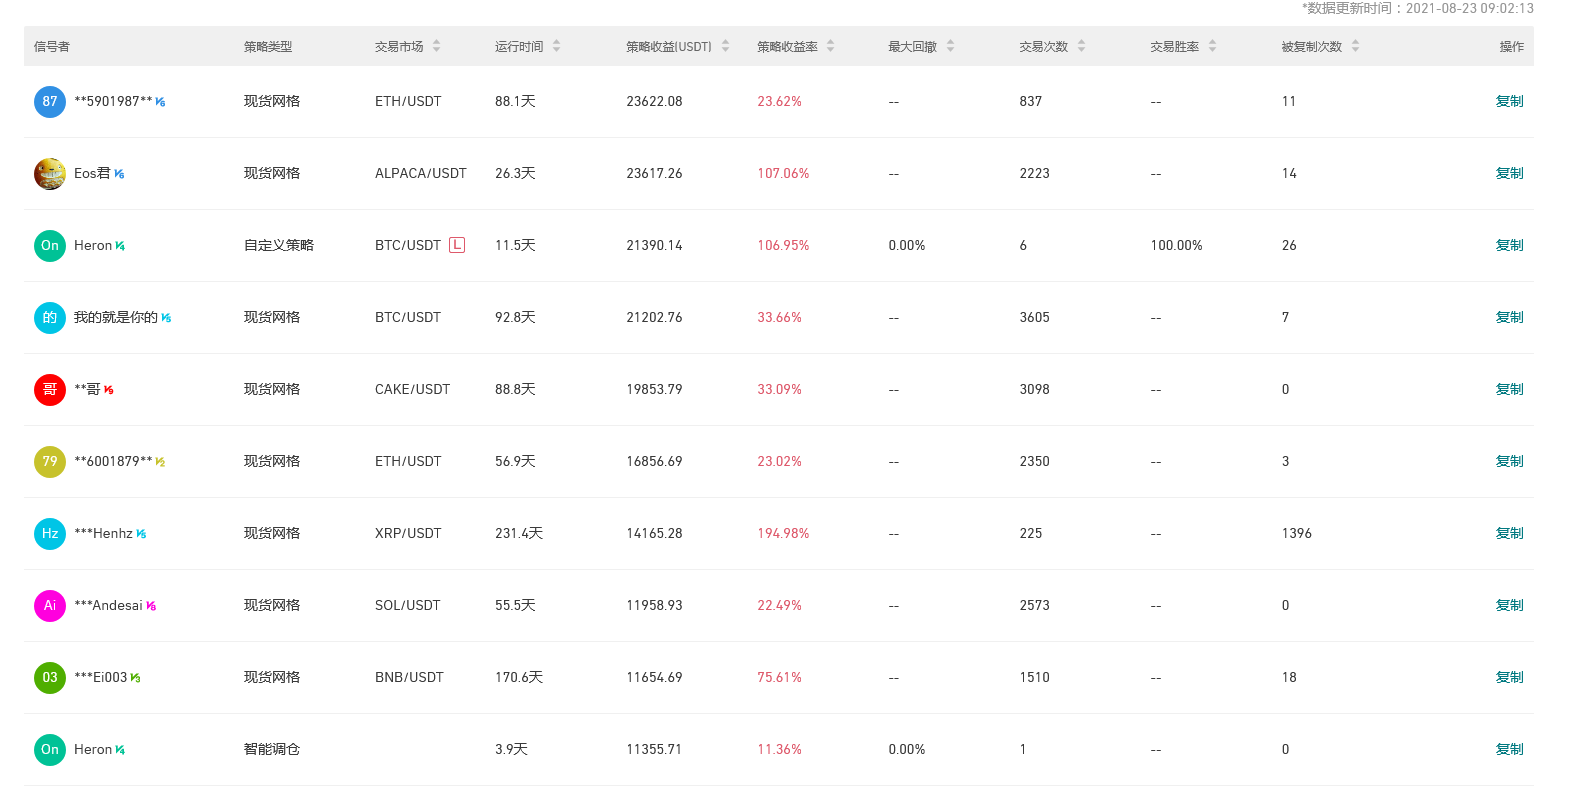
Task: Click the level badge next to 我的就是你的
Action: (166, 318)
